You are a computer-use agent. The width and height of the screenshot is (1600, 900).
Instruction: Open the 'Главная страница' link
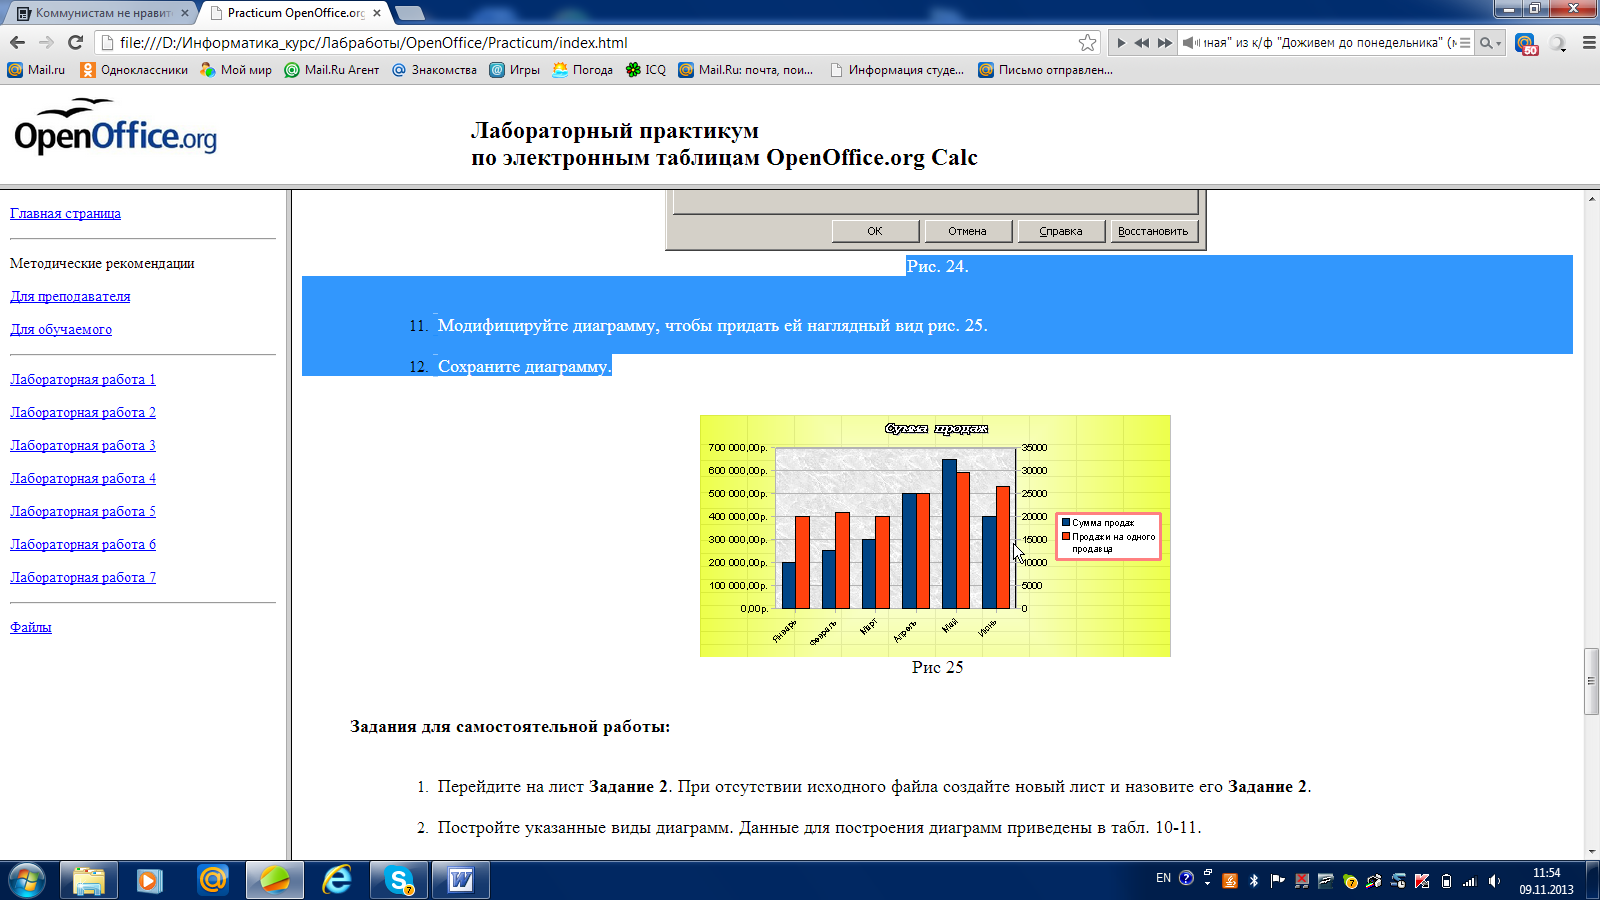pyautogui.click(x=65, y=213)
